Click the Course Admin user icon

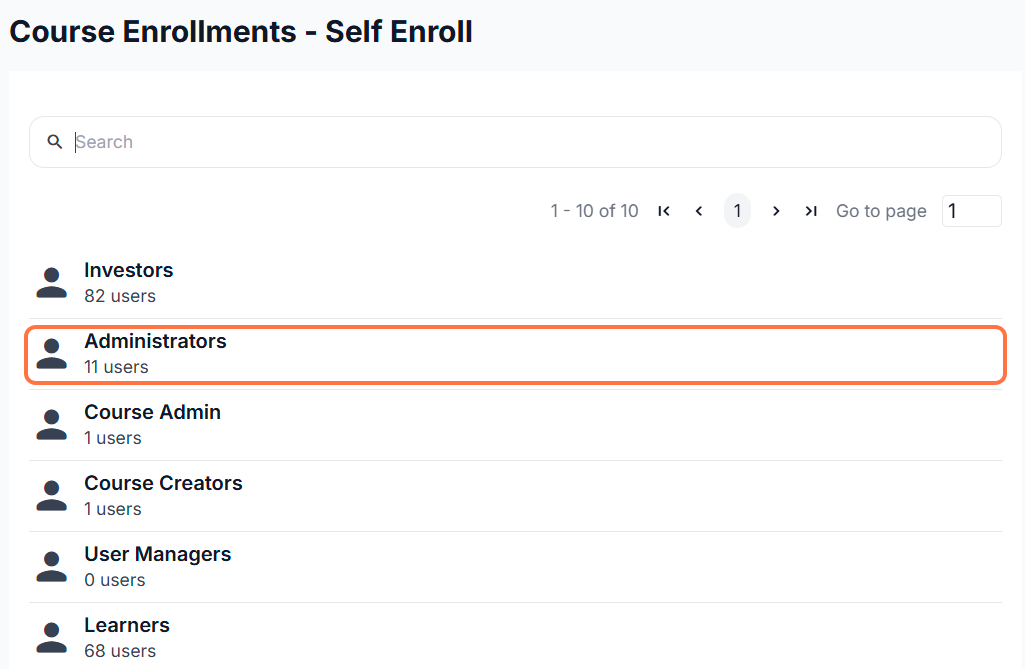(51, 425)
